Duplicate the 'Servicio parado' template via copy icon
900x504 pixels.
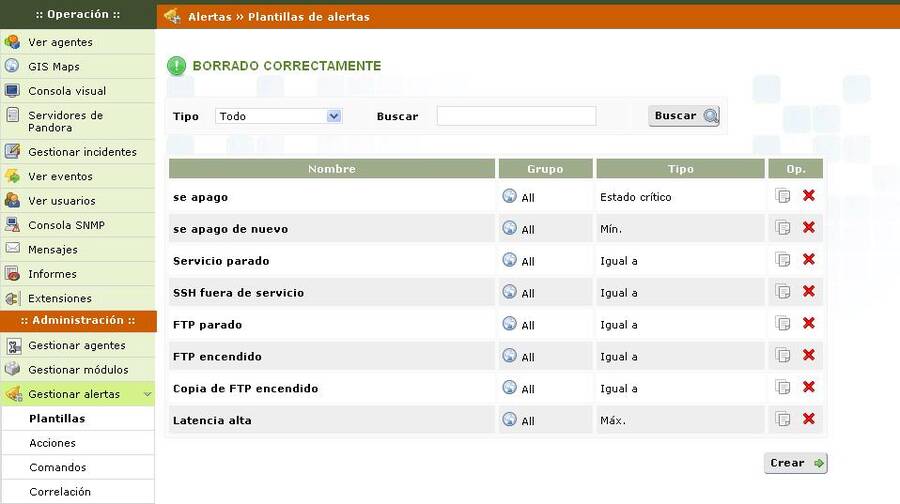(783, 260)
